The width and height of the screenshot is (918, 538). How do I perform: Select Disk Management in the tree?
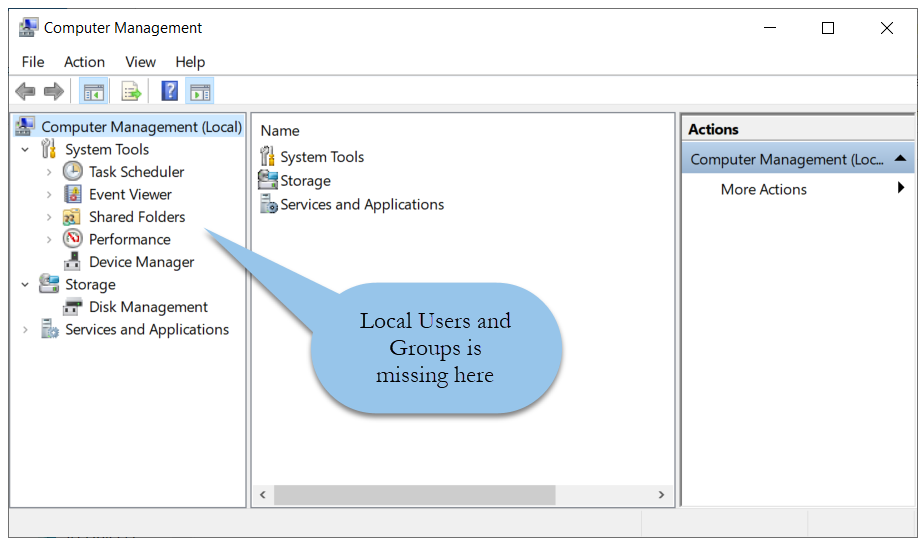coord(148,307)
